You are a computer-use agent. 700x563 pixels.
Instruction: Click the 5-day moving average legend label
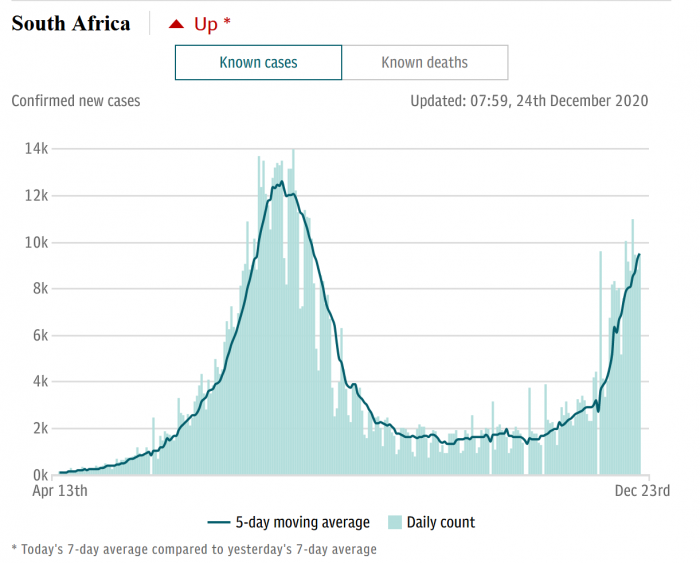point(302,522)
